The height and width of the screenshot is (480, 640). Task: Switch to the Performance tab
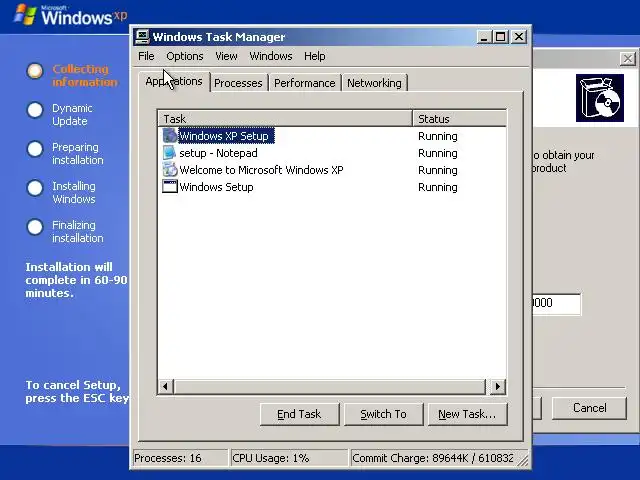(304, 83)
